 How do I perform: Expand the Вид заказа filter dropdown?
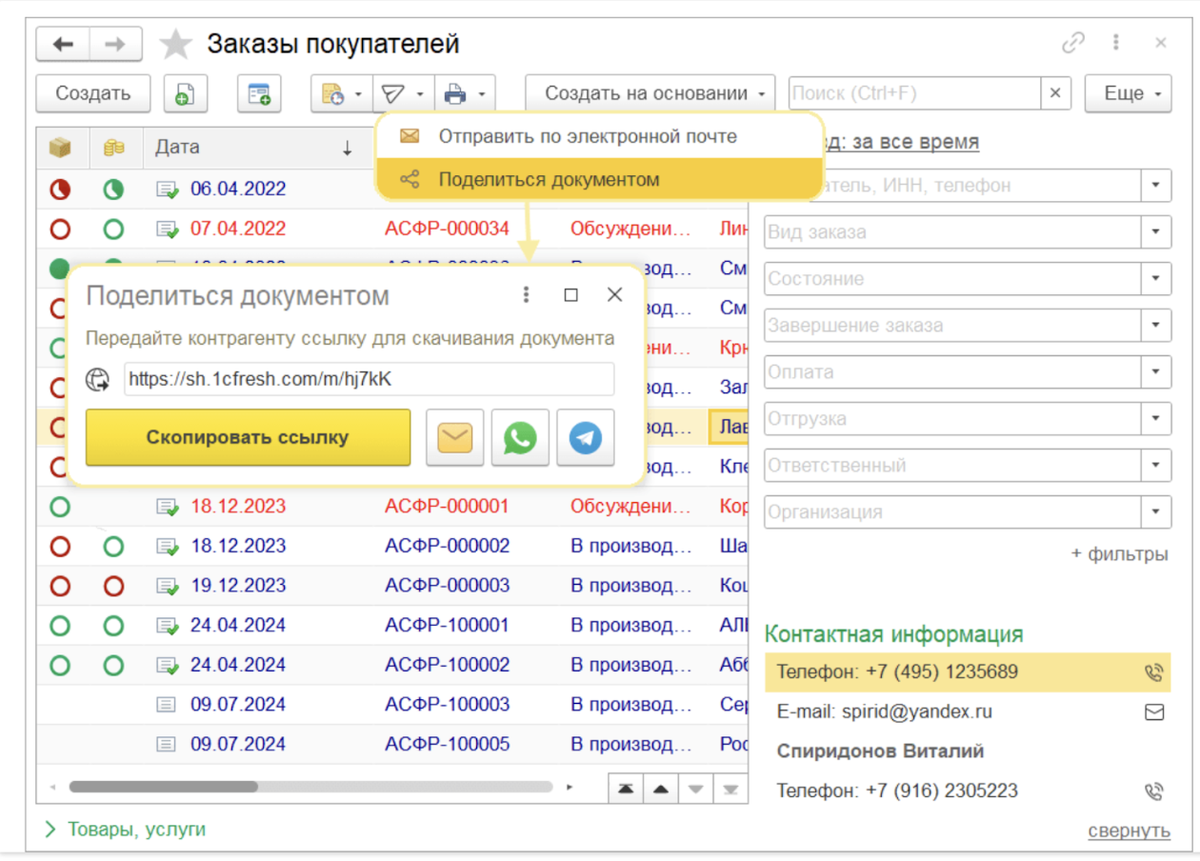[x=1156, y=232]
